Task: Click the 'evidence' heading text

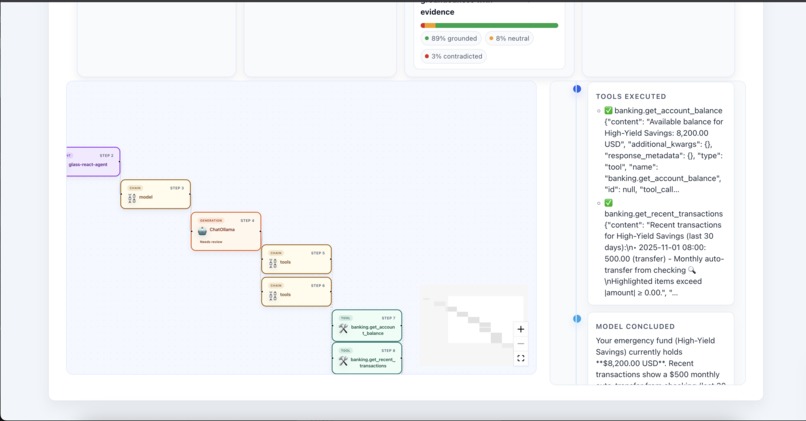Action: [437, 12]
